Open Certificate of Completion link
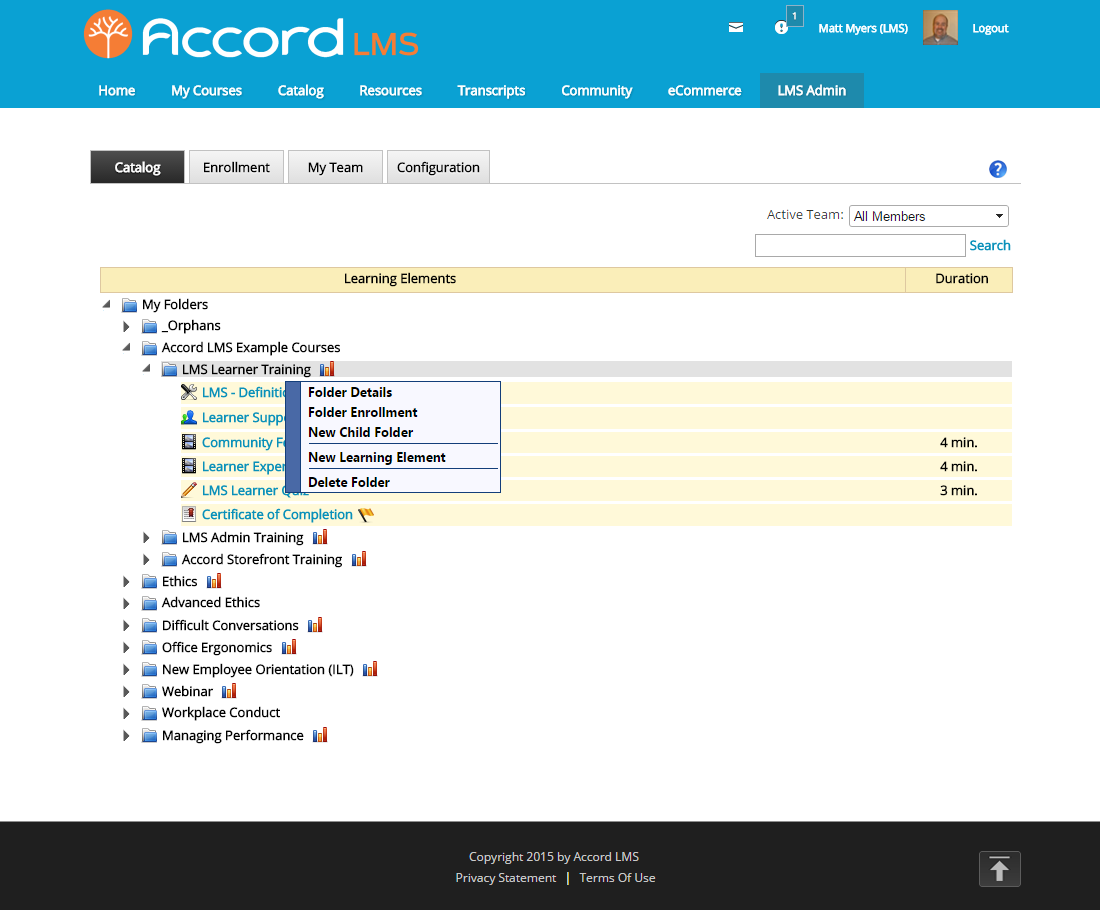Image resolution: width=1100 pixels, height=910 pixels. click(x=277, y=514)
